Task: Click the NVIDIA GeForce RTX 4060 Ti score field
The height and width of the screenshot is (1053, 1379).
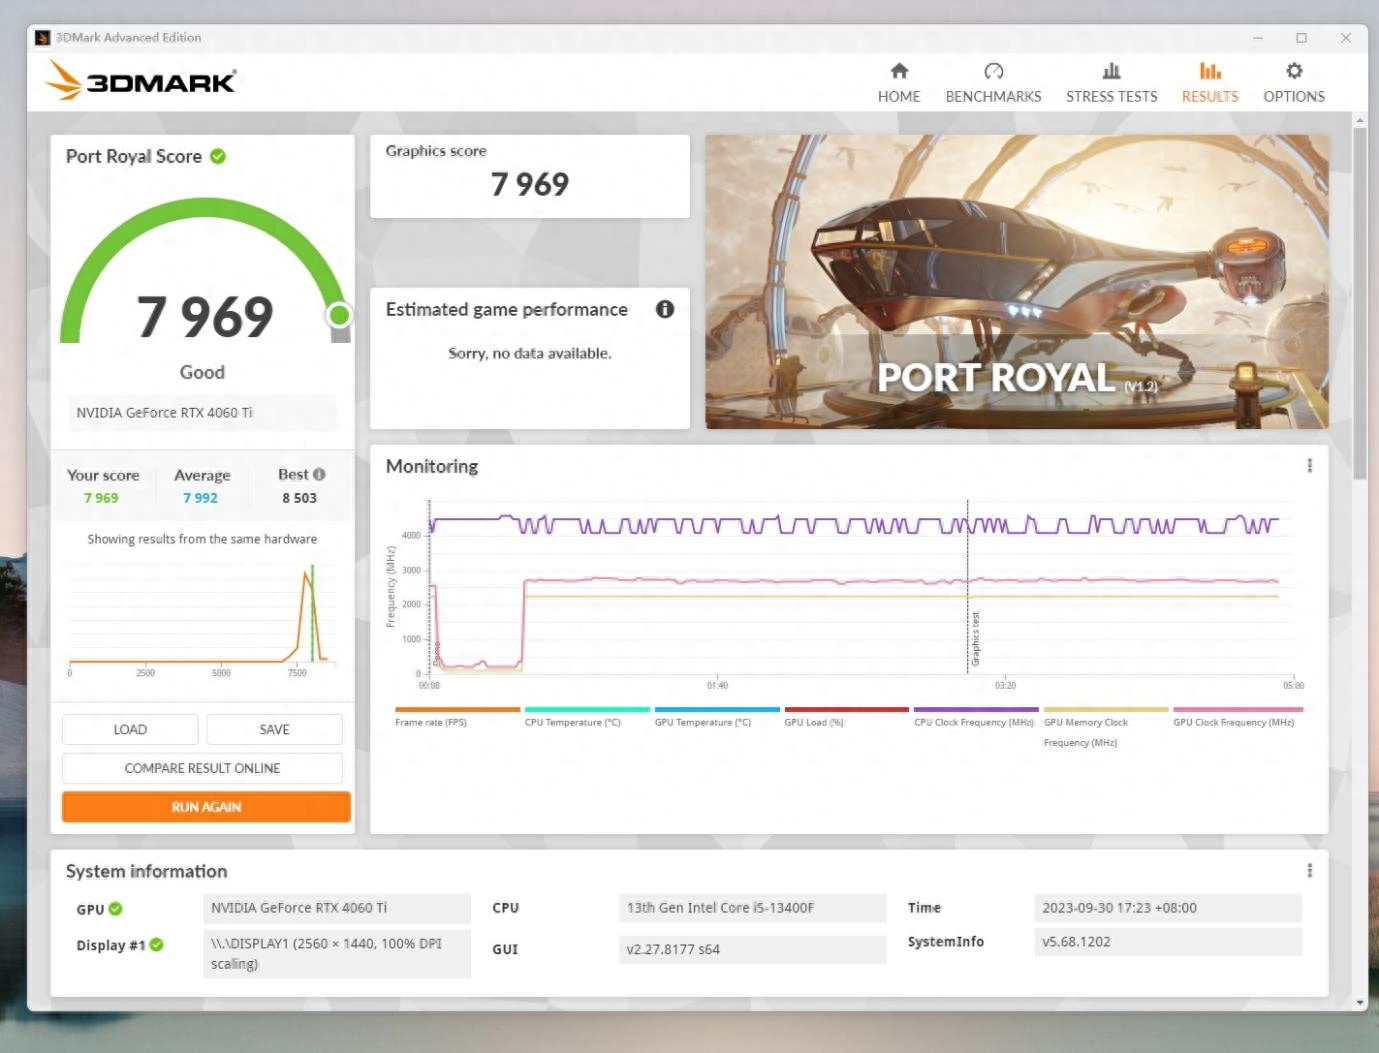Action: 202,412
